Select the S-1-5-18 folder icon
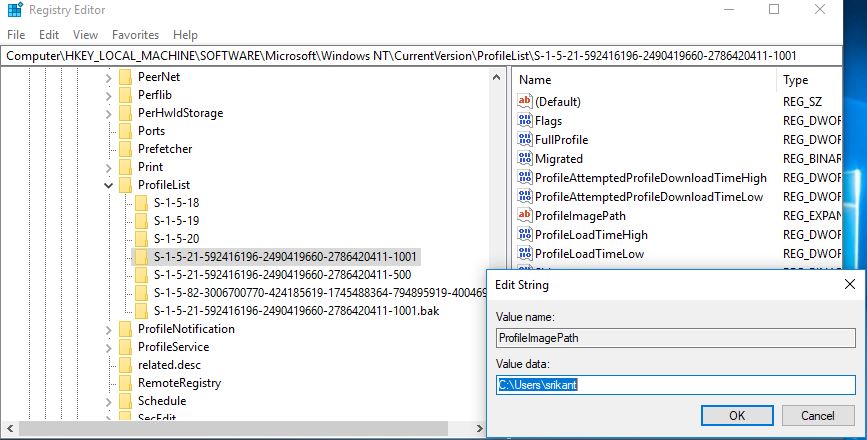Image resolution: width=867 pixels, height=440 pixels. 142,202
